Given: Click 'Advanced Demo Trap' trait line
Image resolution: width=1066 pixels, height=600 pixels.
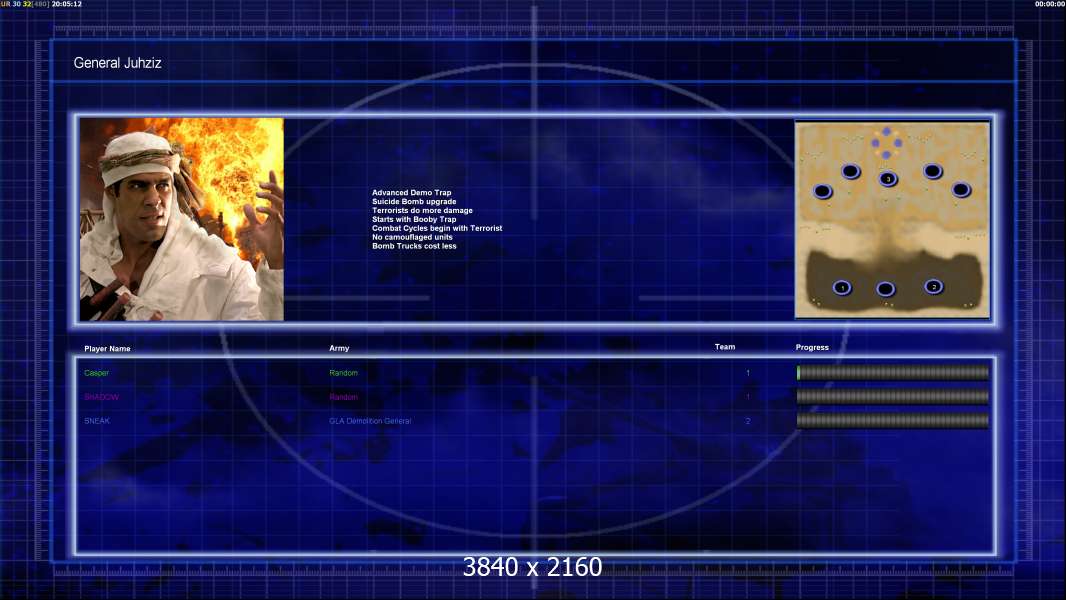Looking at the screenshot, I should click(x=411, y=192).
